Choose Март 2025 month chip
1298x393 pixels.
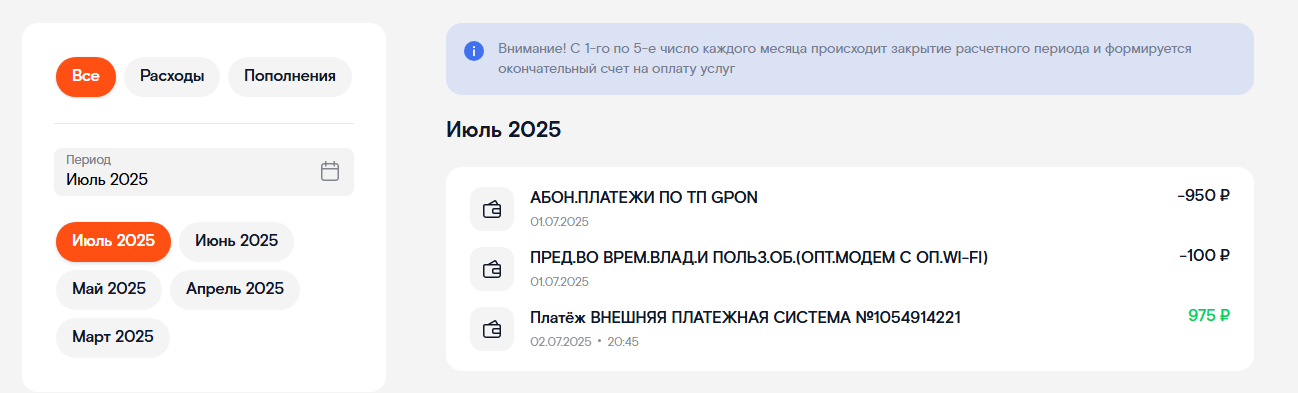(x=113, y=337)
